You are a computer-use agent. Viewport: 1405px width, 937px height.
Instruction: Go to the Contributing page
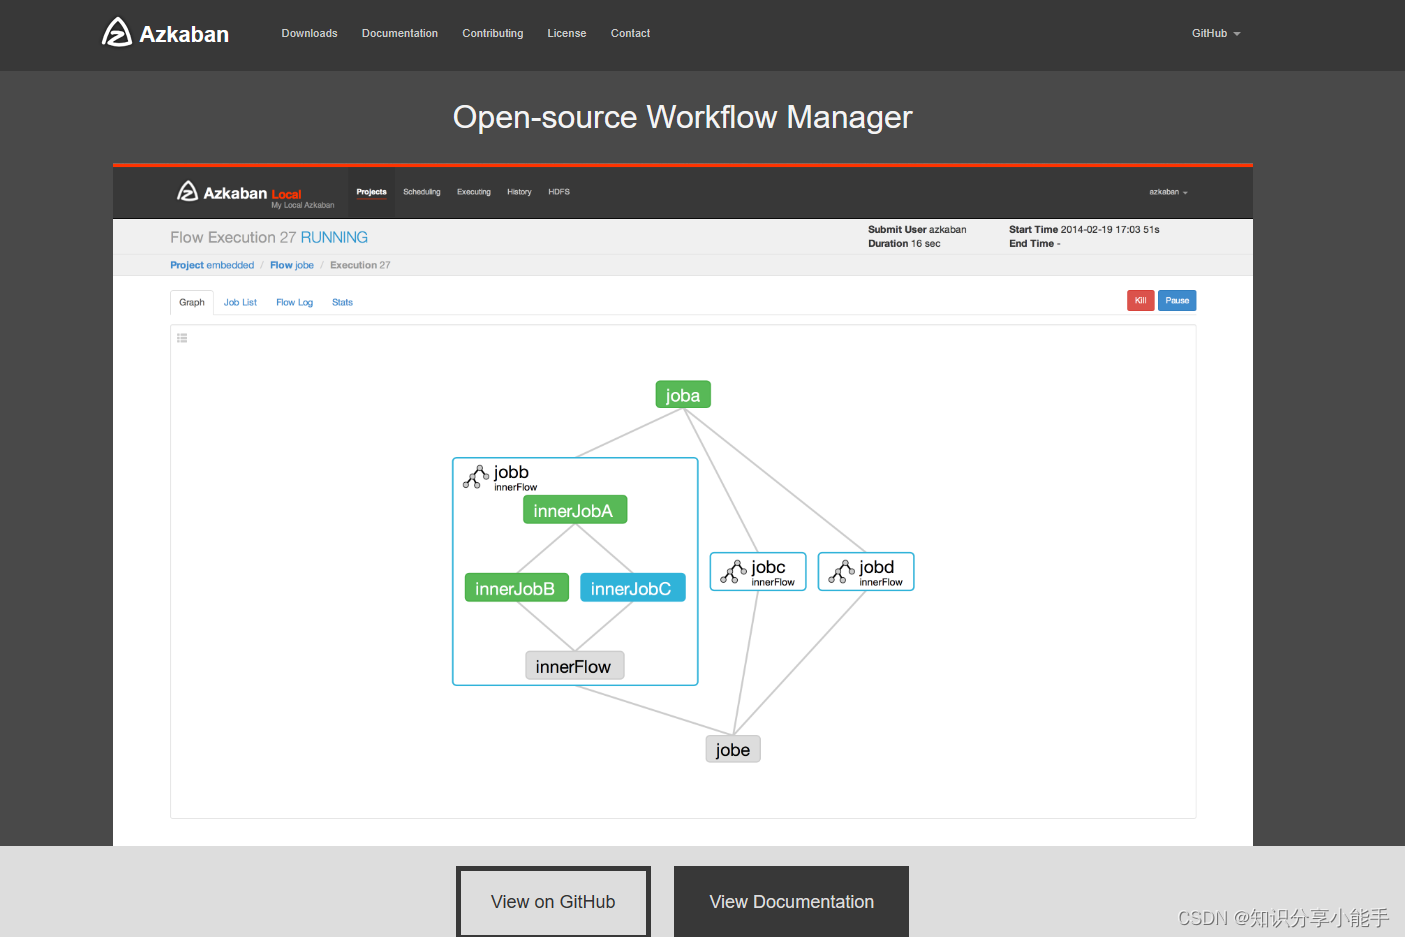[492, 33]
